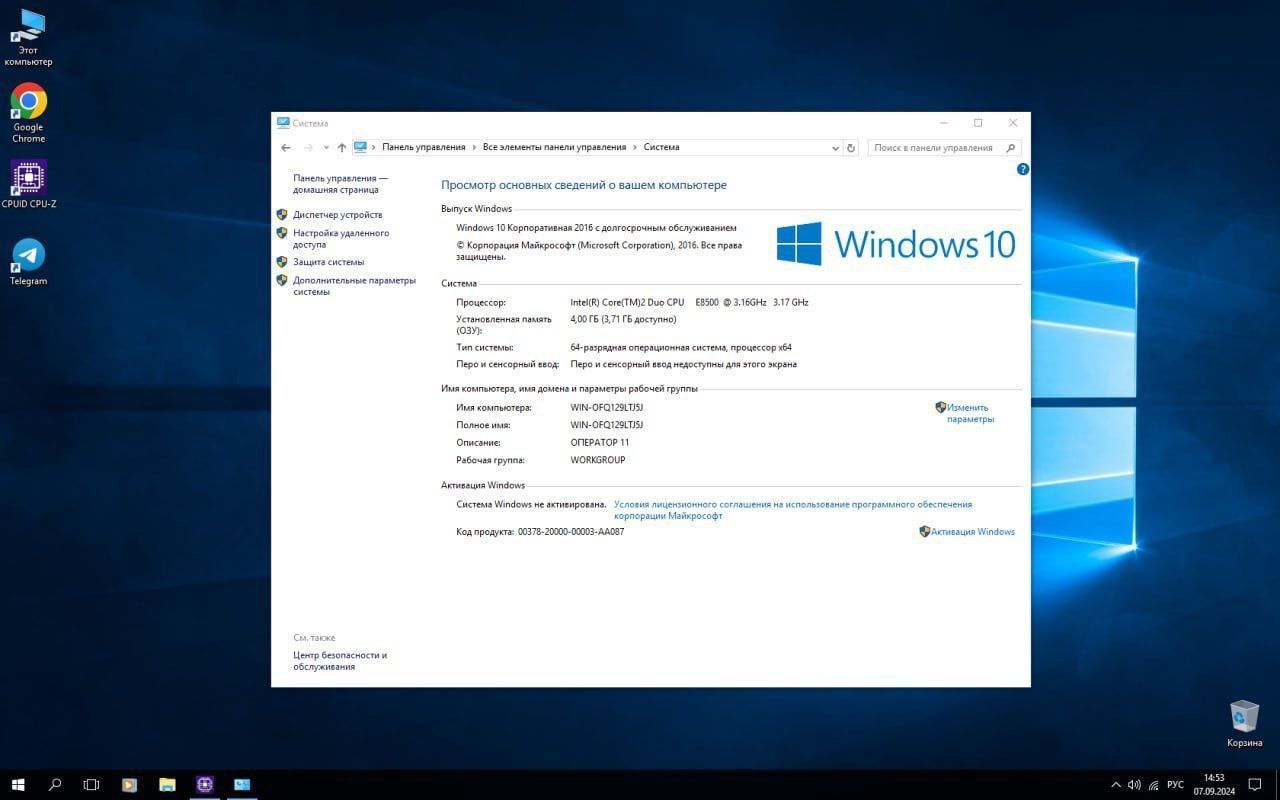Close the Система window

1013,123
